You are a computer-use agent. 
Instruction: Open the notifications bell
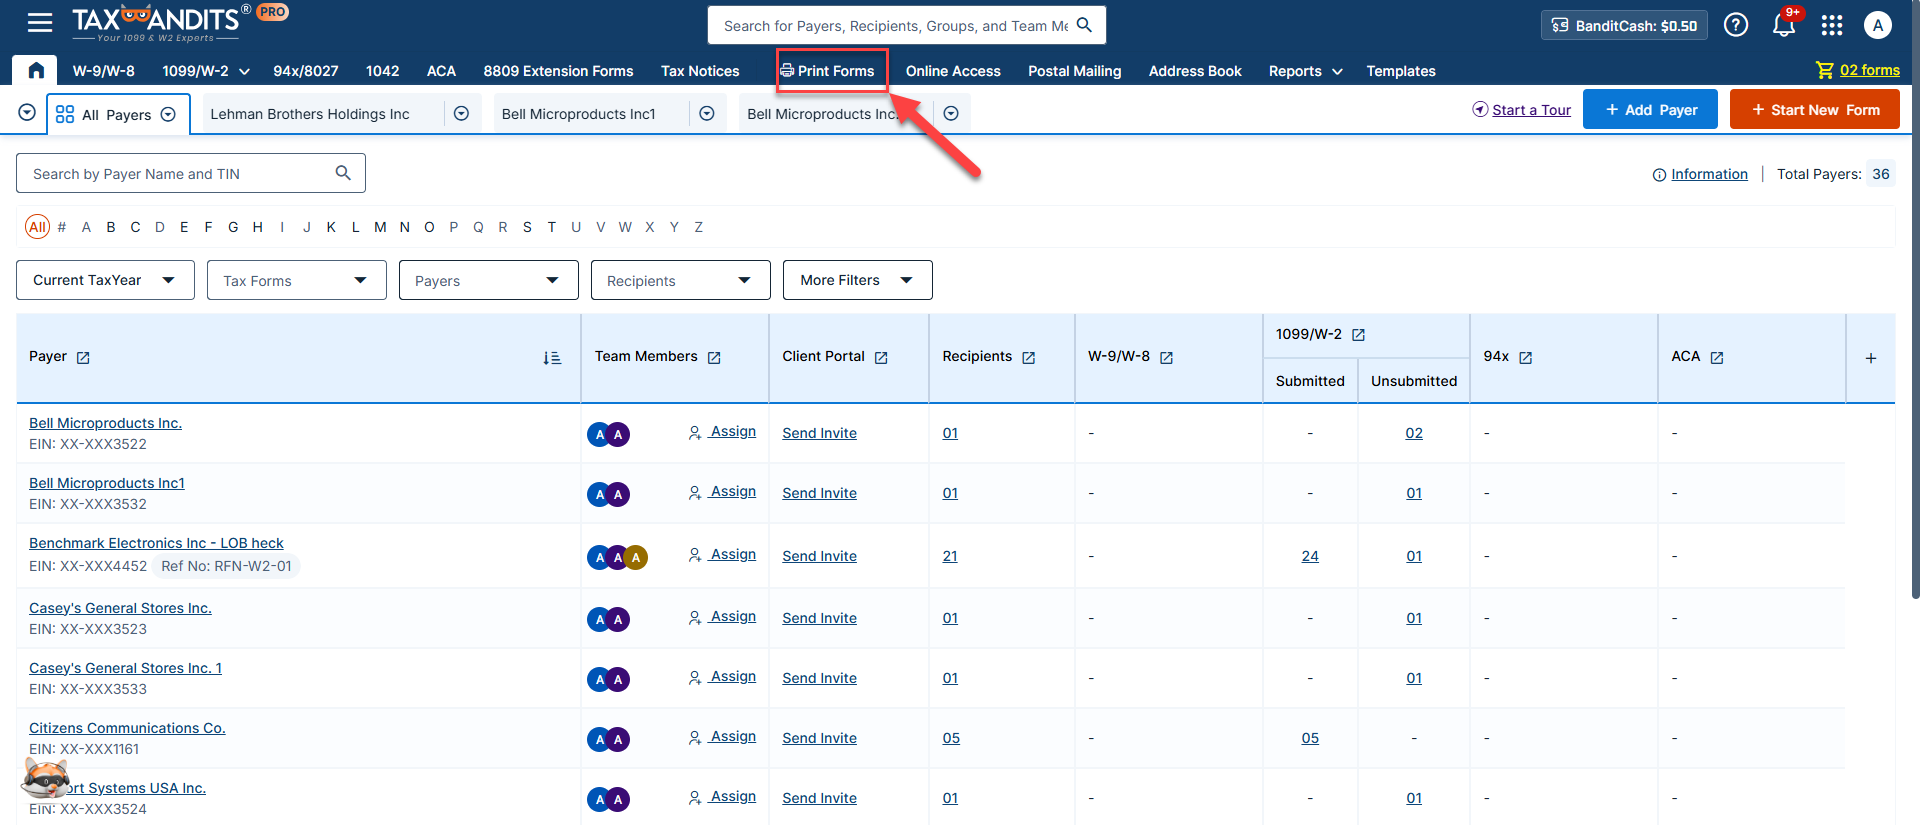coord(1784,25)
